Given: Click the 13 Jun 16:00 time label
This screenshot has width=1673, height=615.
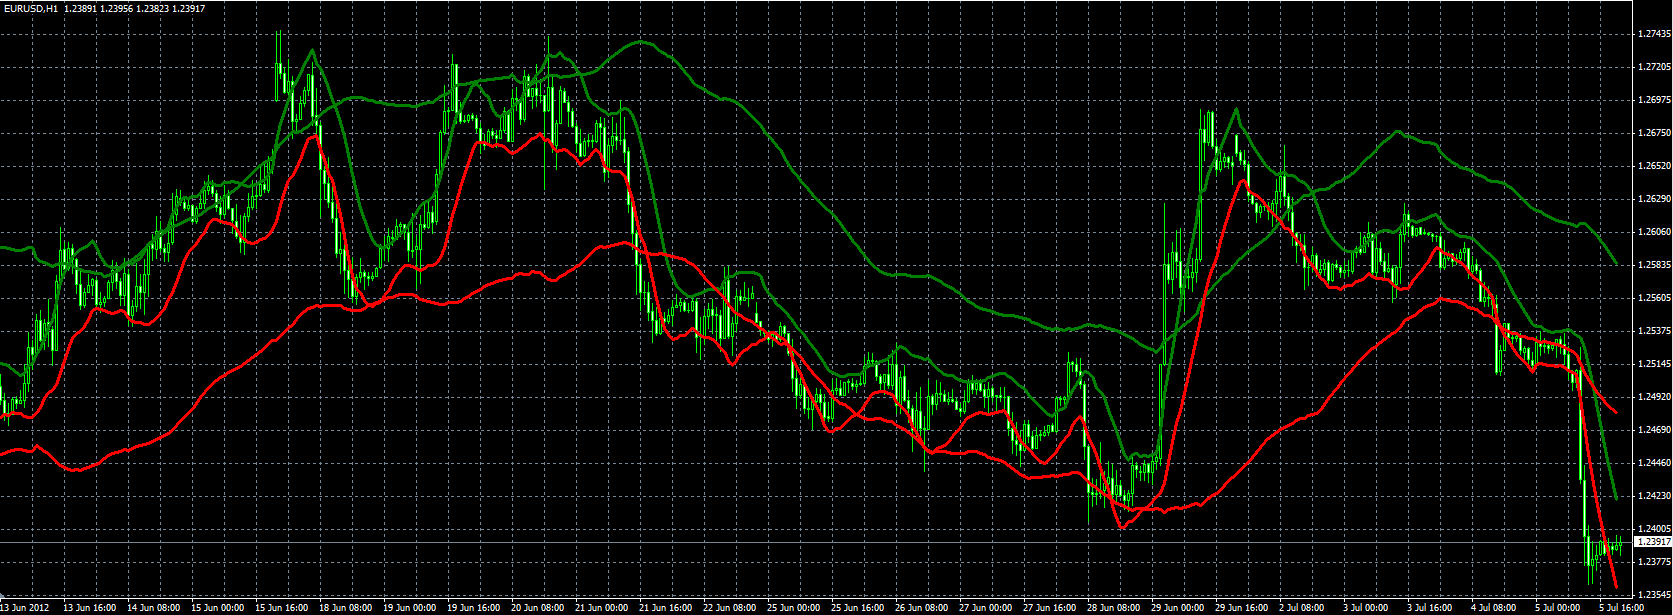Looking at the screenshot, I should (89, 608).
